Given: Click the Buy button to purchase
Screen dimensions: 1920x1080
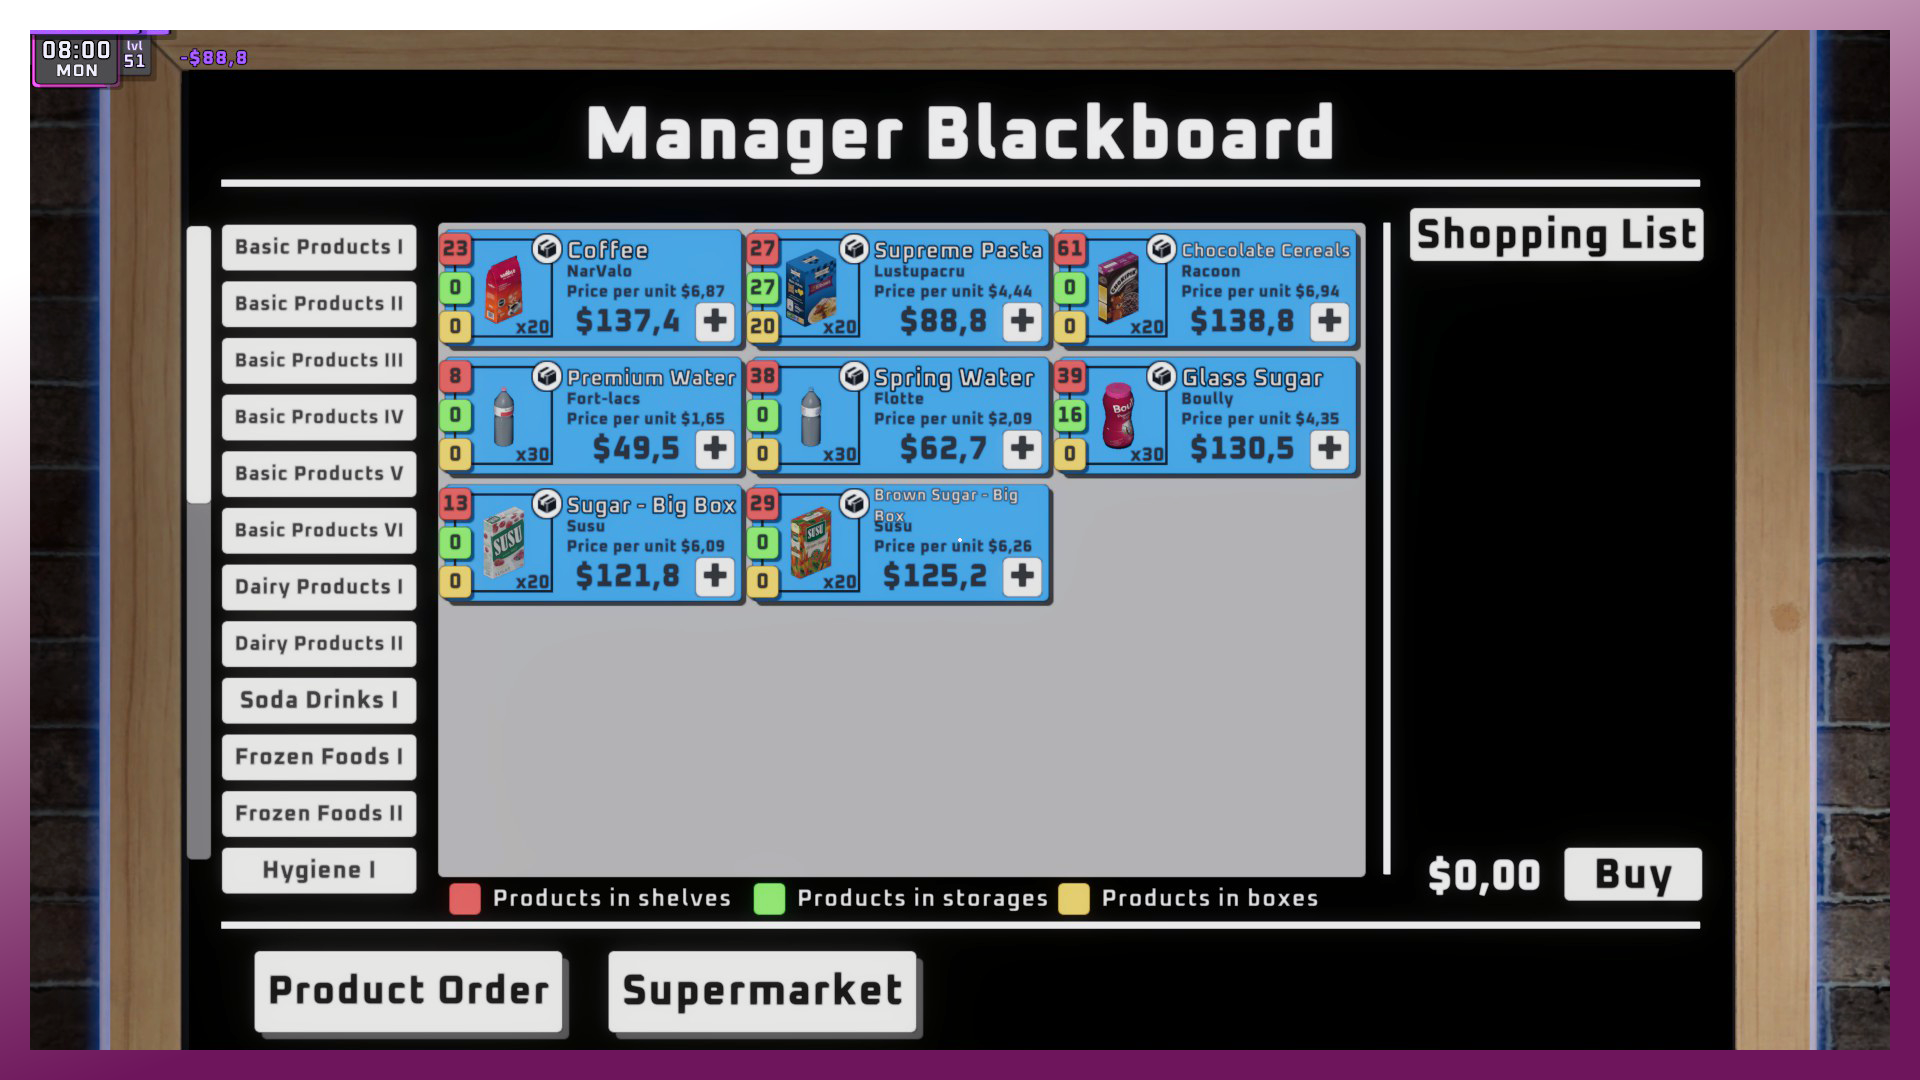Looking at the screenshot, I should point(1631,873).
